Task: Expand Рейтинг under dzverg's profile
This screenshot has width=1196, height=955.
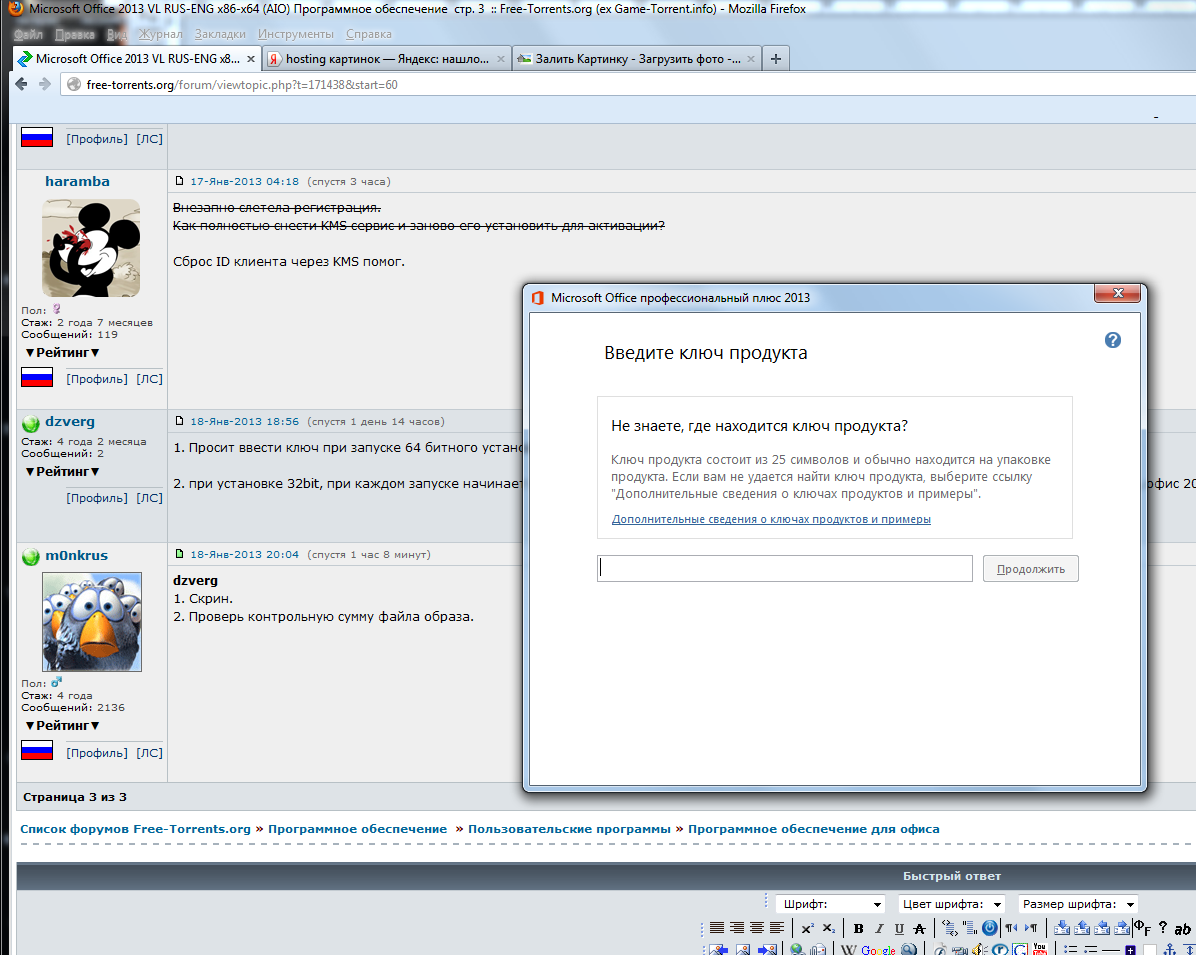Action: pos(63,471)
